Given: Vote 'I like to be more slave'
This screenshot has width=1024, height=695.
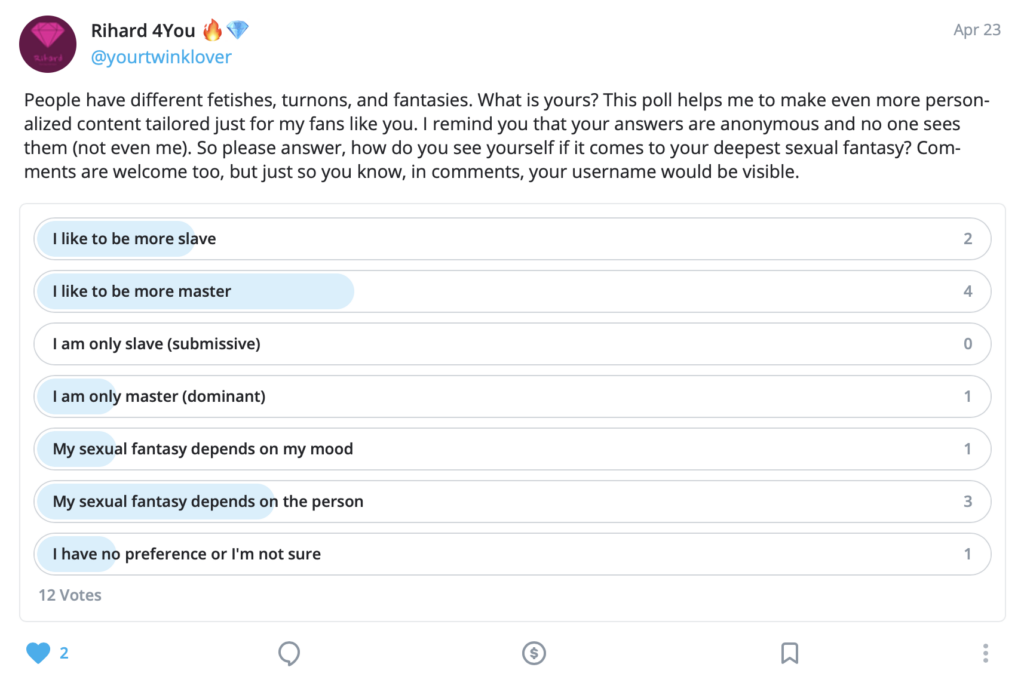Looking at the screenshot, I should tap(512, 239).
